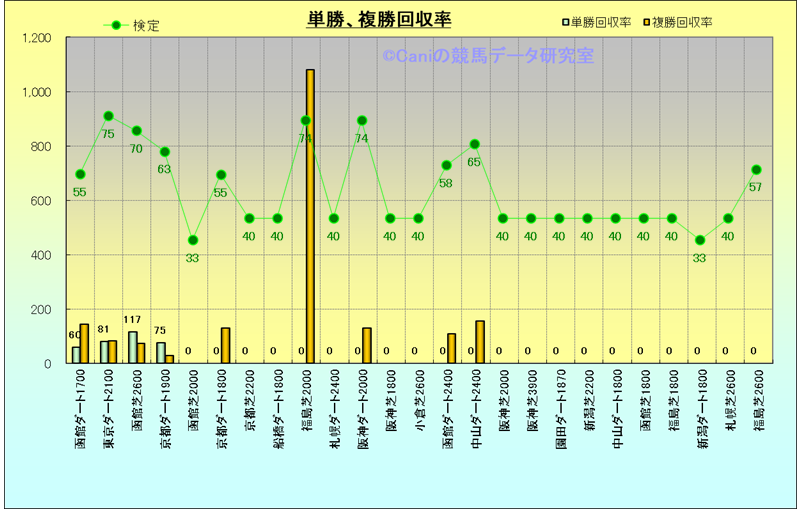Click the 検定 point above 函館芝2000
Image resolution: width=797 pixels, height=509 pixels.
click(193, 240)
